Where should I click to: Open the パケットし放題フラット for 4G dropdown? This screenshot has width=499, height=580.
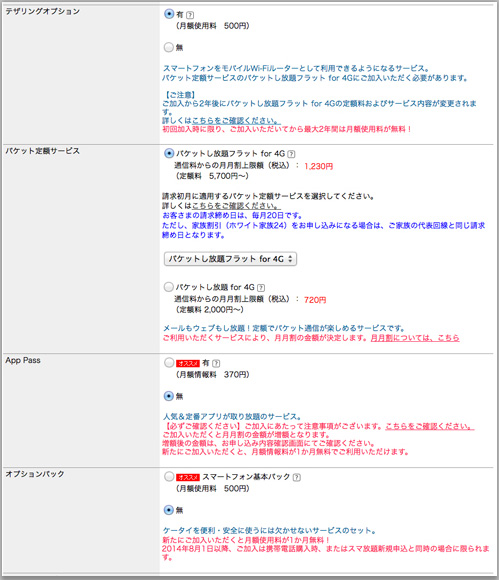(x=230, y=259)
